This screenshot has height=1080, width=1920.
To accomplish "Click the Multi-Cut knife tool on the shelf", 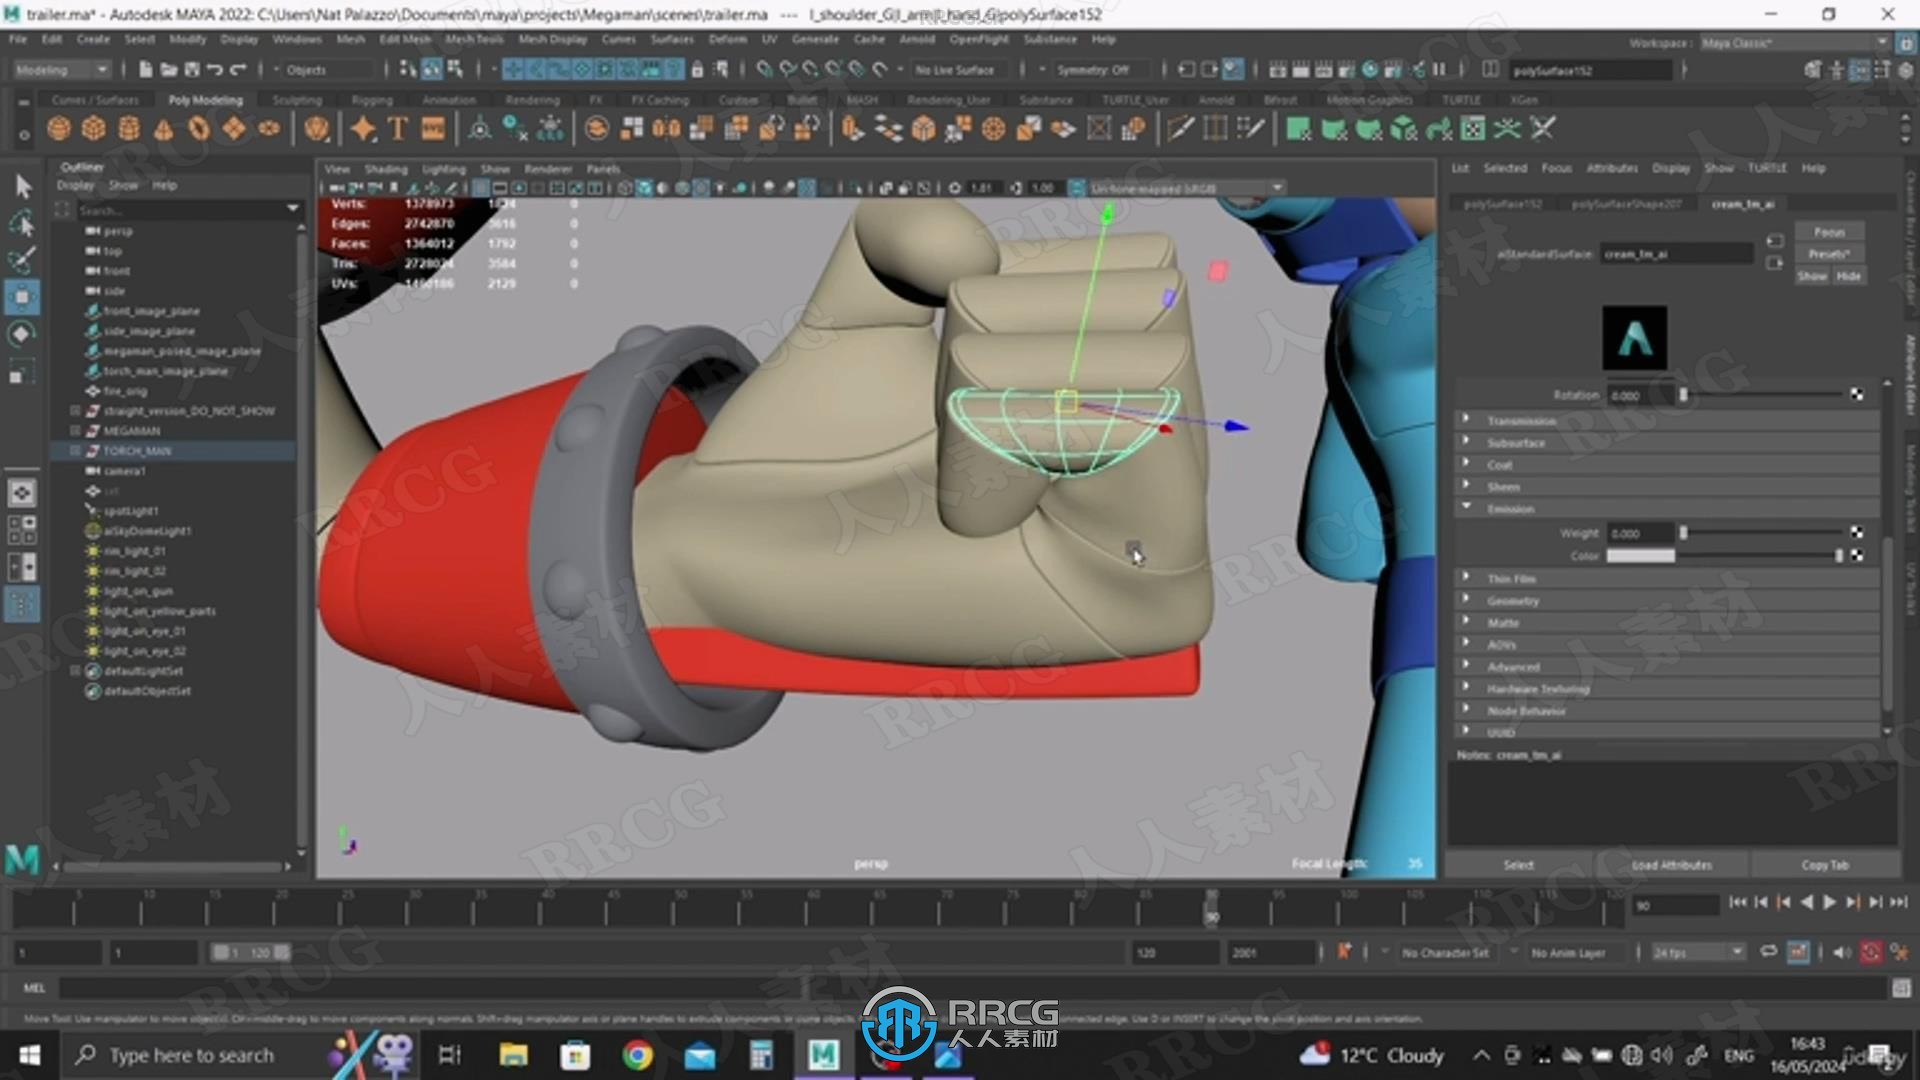I will [1181, 129].
